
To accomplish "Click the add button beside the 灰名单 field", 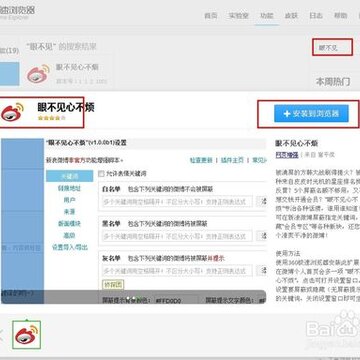I will tap(263, 271).
